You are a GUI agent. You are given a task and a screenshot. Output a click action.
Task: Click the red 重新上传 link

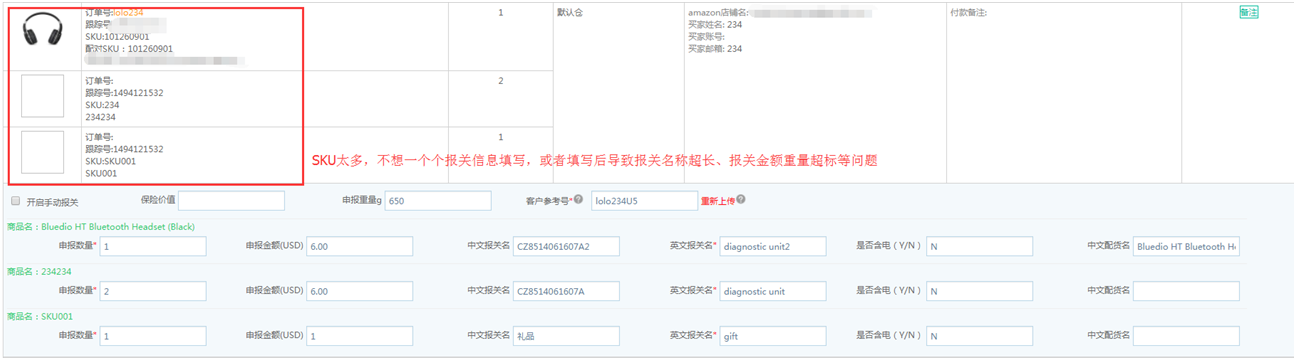(x=717, y=200)
